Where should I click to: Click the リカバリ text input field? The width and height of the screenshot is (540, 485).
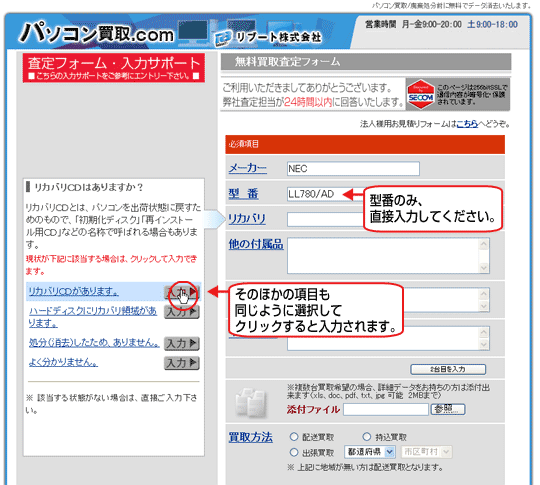pyautogui.click(x=325, y=219)
